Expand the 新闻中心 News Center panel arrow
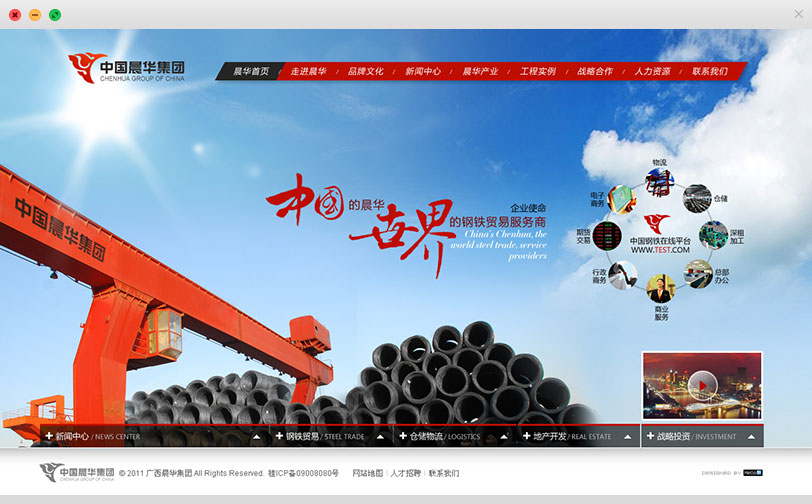The height and width of the screenshot is (504, 812). pyautogui.click(x=256, y=437)
